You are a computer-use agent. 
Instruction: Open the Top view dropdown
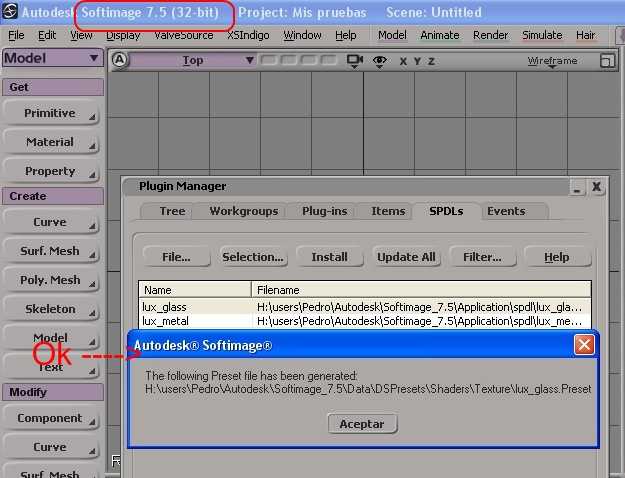click(193, 60)
